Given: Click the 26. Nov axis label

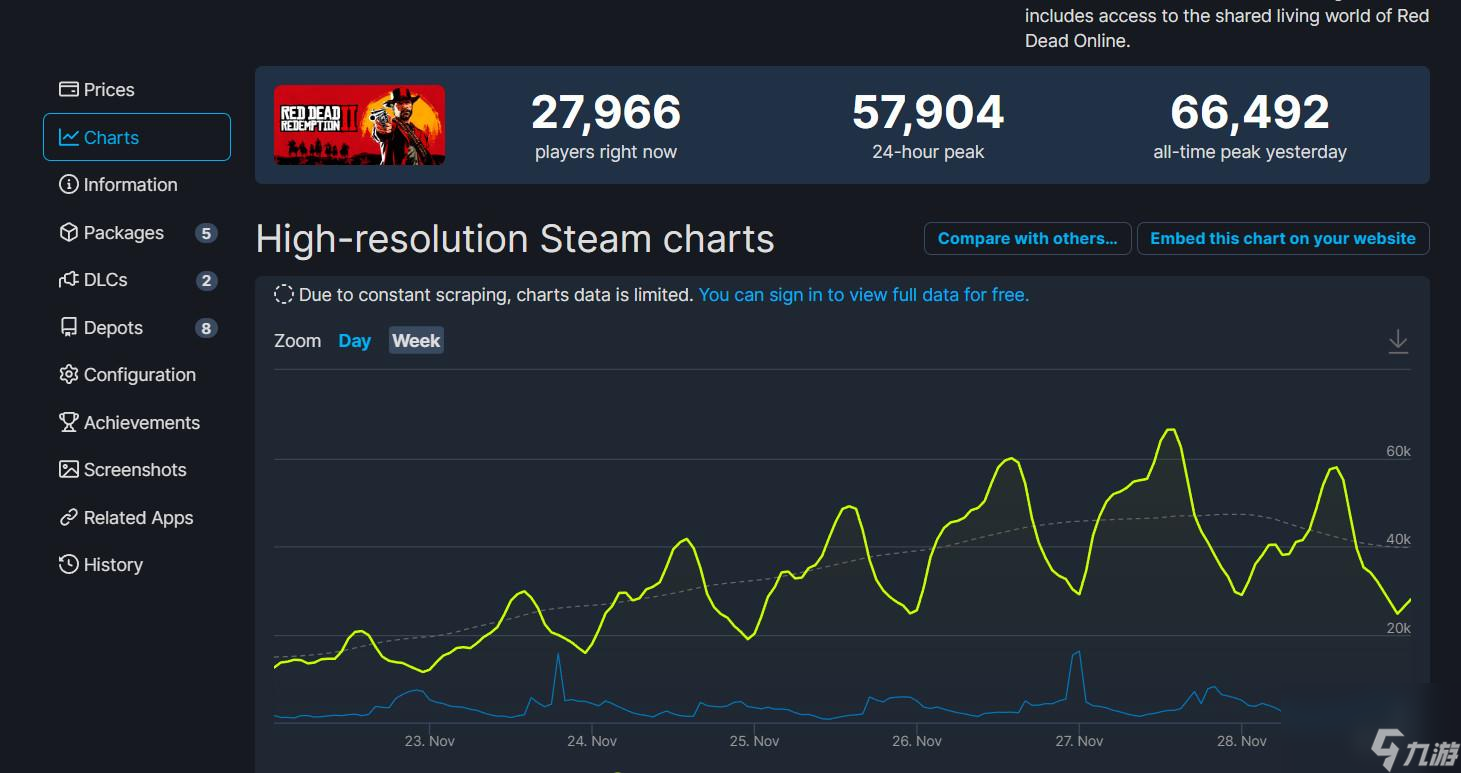Looking at the screenshot, I should 917,741.
